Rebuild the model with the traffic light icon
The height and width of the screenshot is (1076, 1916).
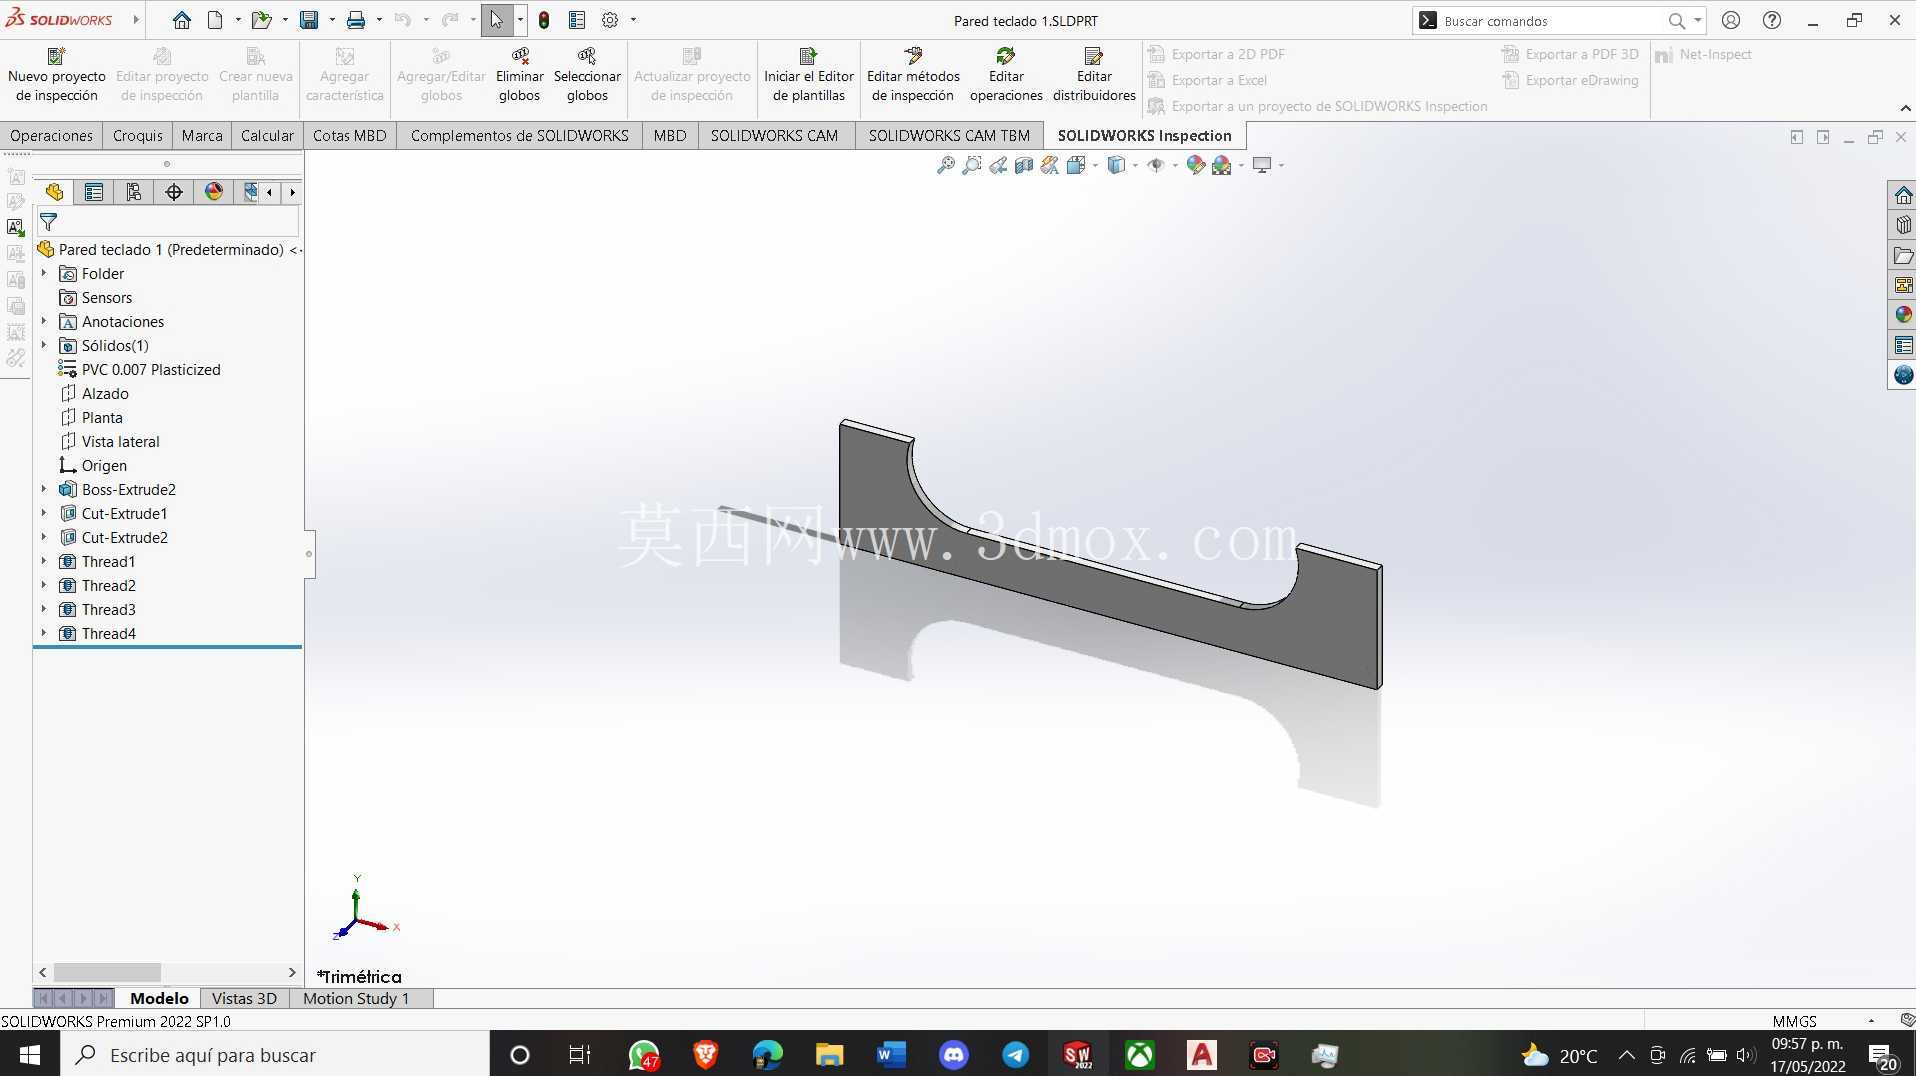pos(543,20)
